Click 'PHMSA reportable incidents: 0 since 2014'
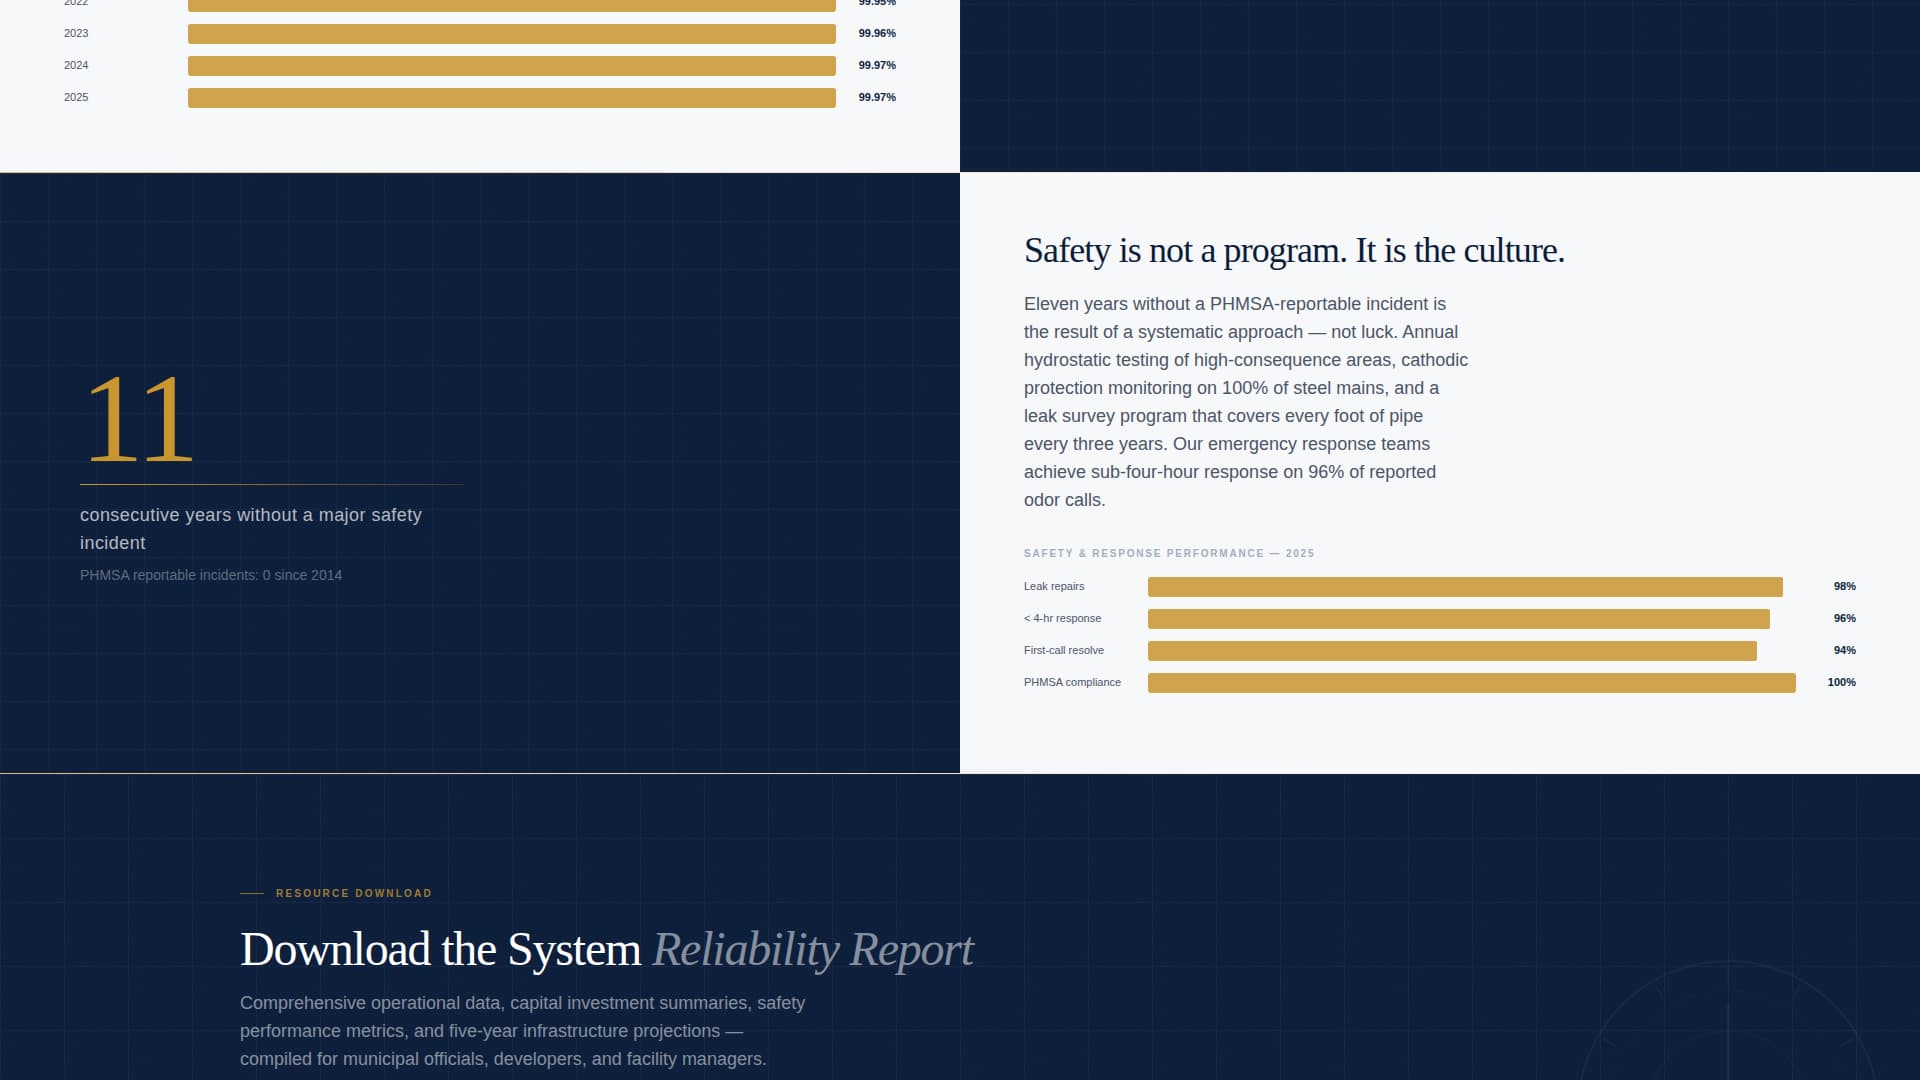1920x1080 pixels. [211, 575]
